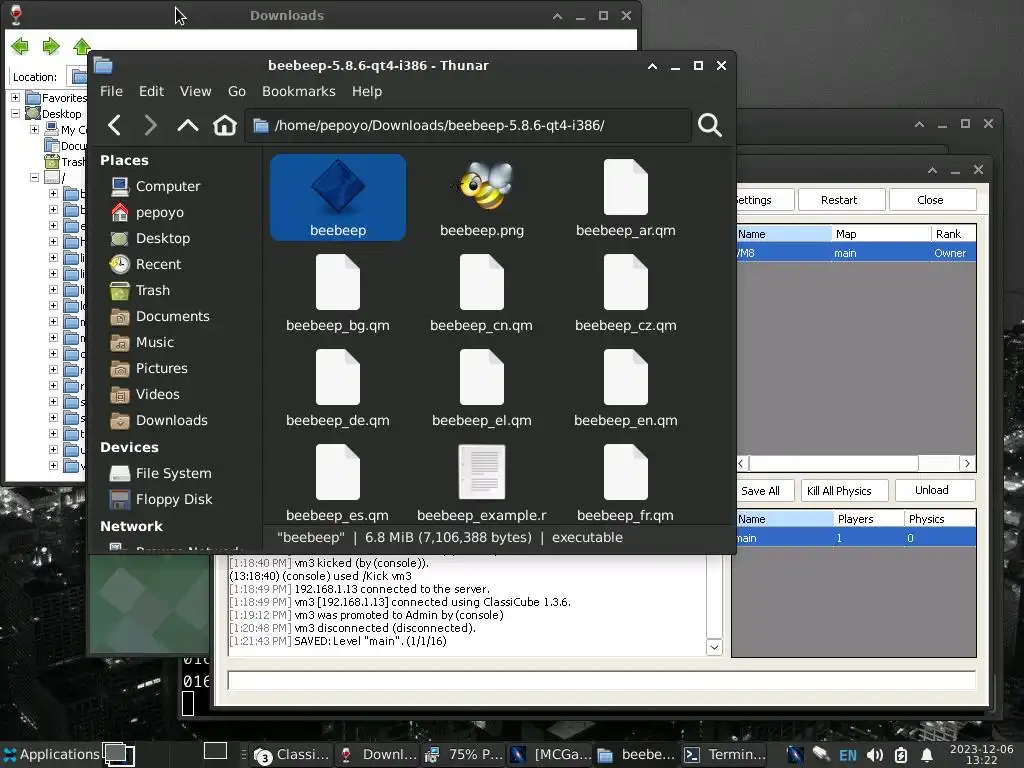Switch to Terminal taskbar item
Screen dimensions: 1024x768
(725, 755)
